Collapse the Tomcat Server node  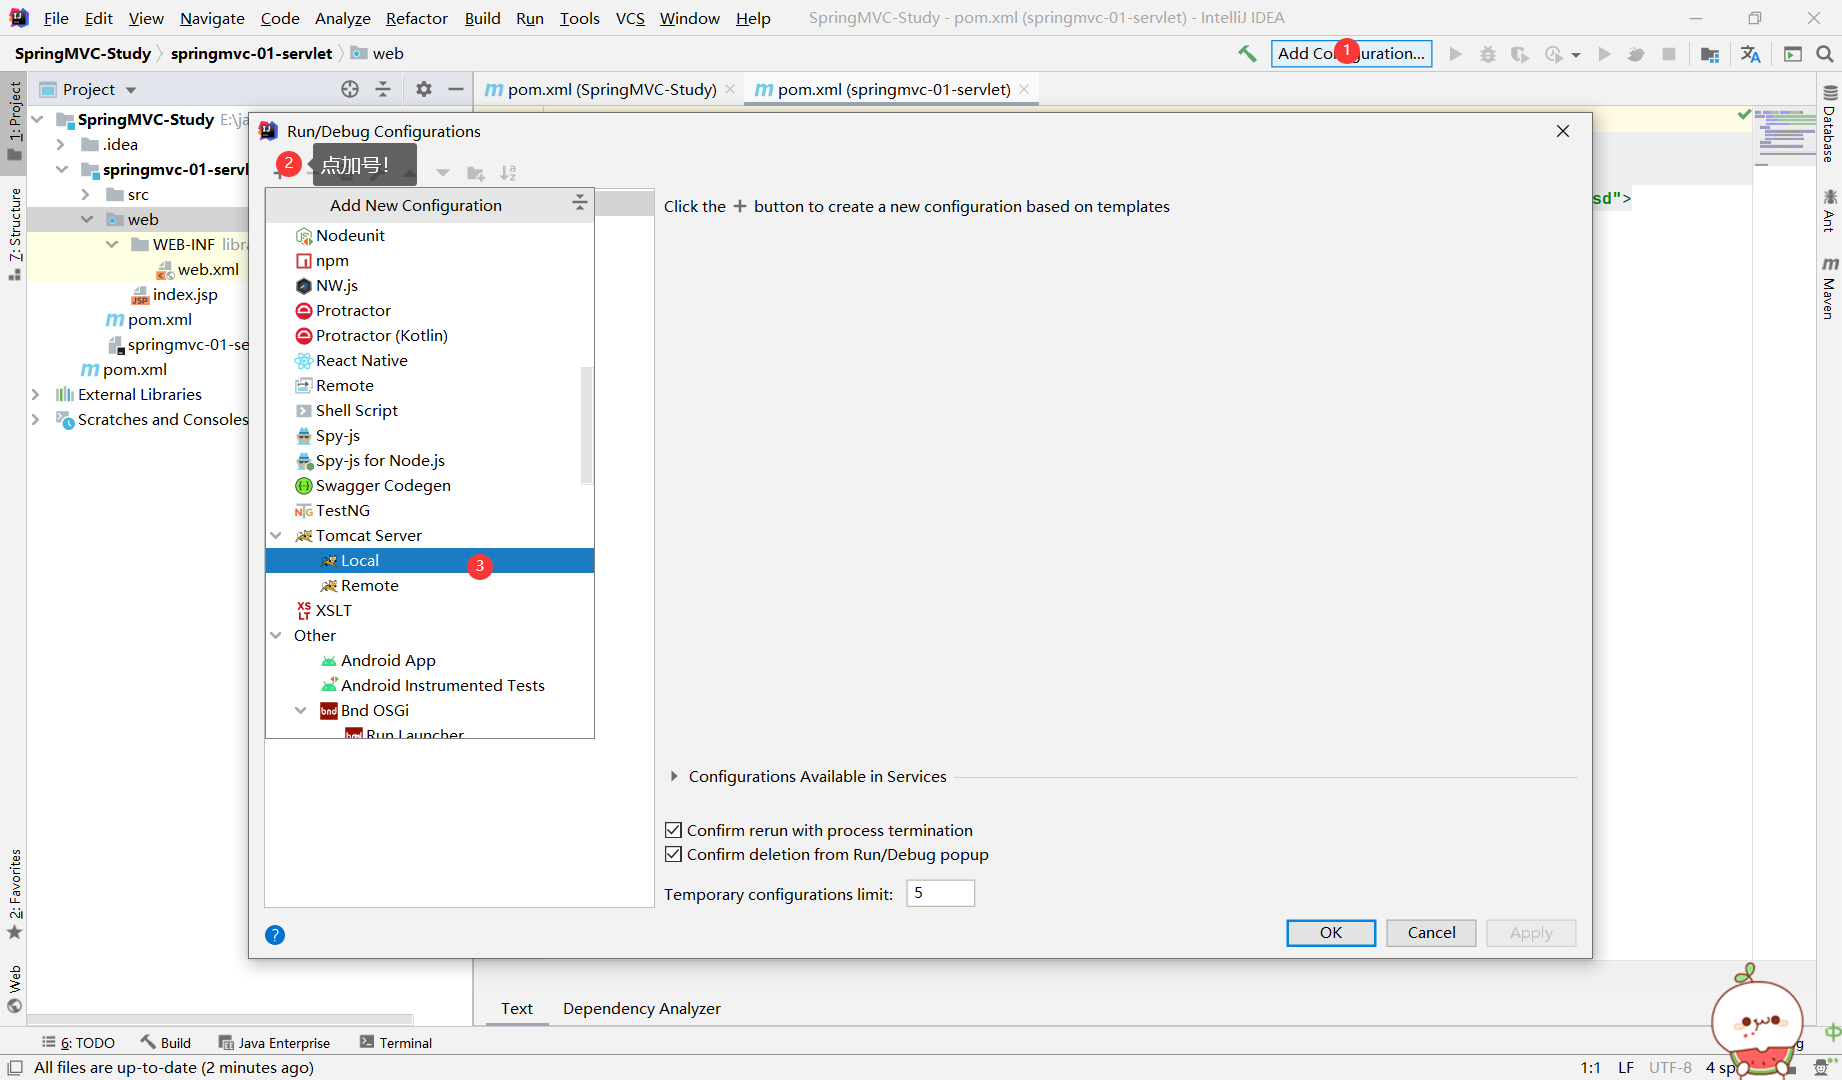pyautogui.click(x=276, y=535)
